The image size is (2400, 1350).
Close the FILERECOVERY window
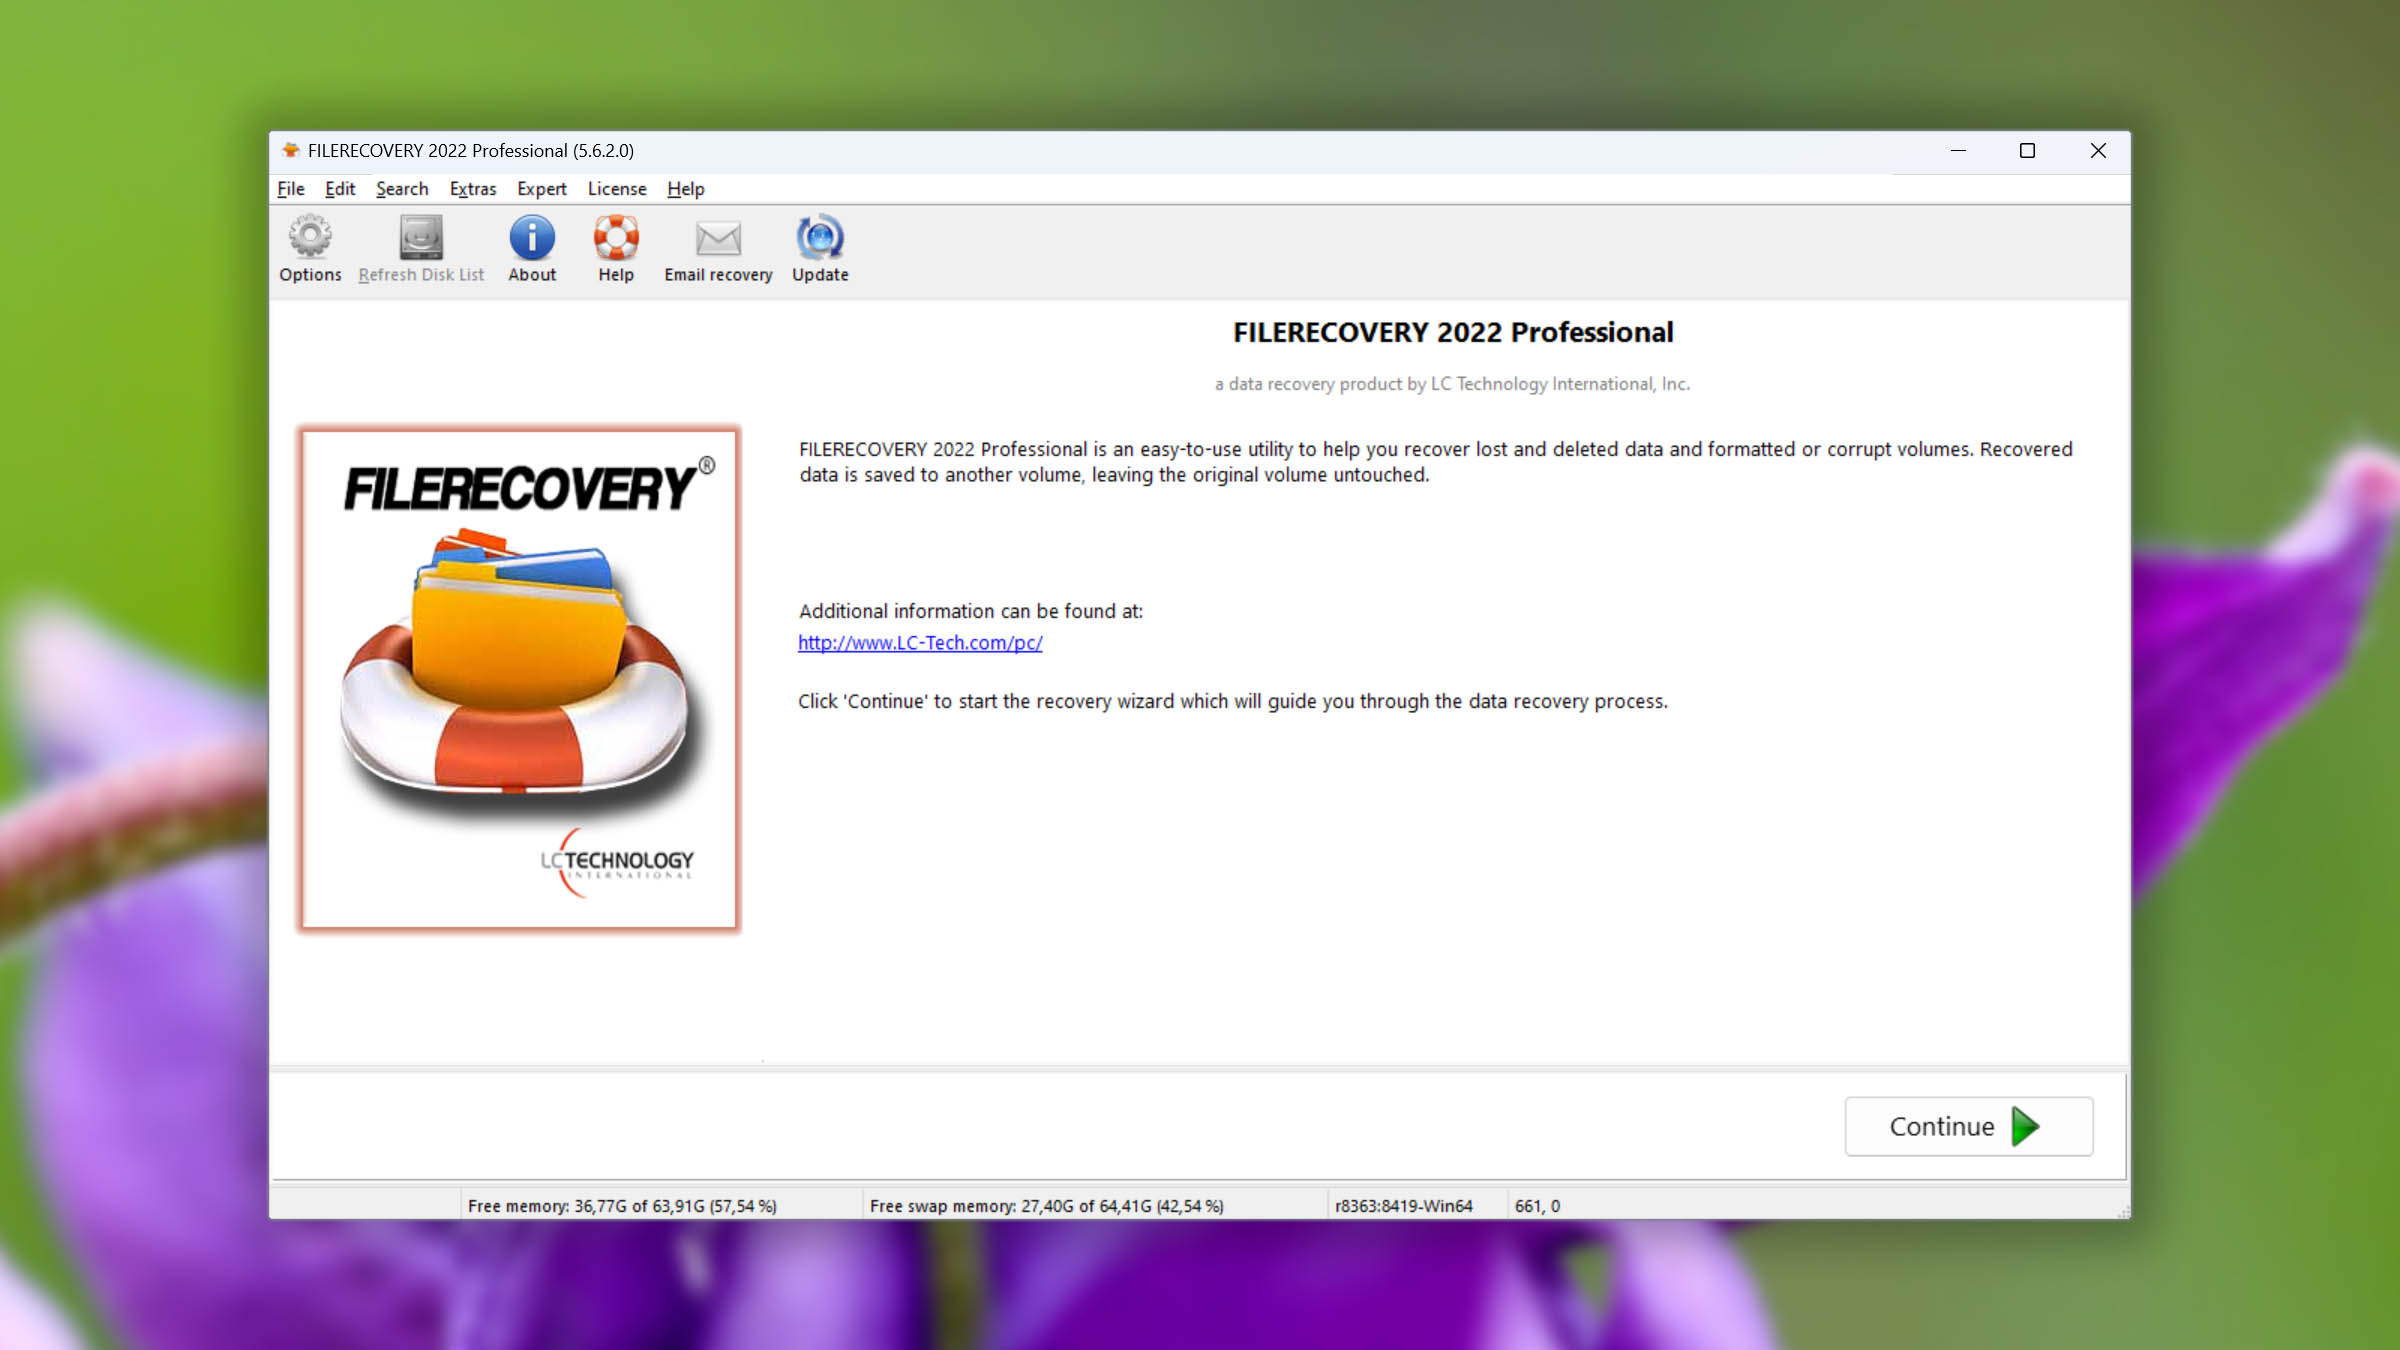(2098, 151)
